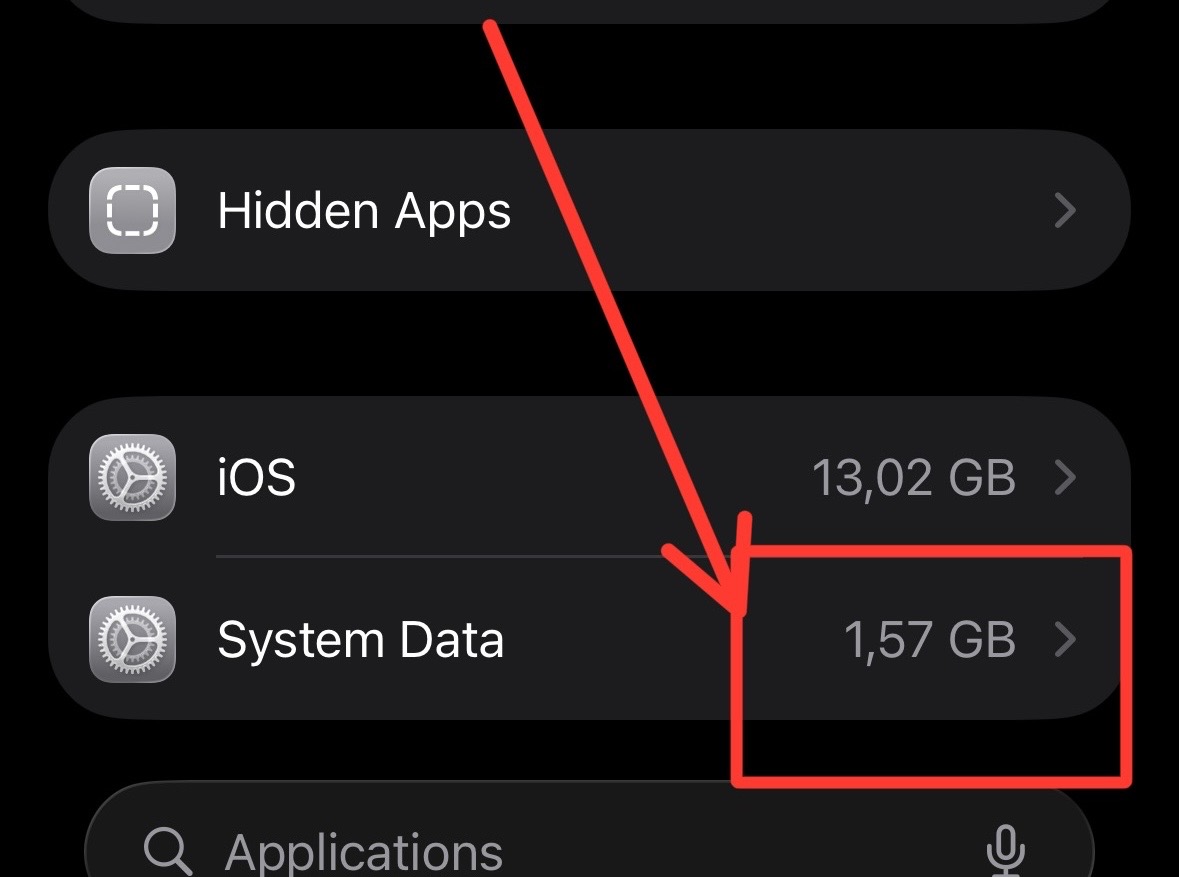
Task: Focus the Applications search field
Action: point(400,849)
